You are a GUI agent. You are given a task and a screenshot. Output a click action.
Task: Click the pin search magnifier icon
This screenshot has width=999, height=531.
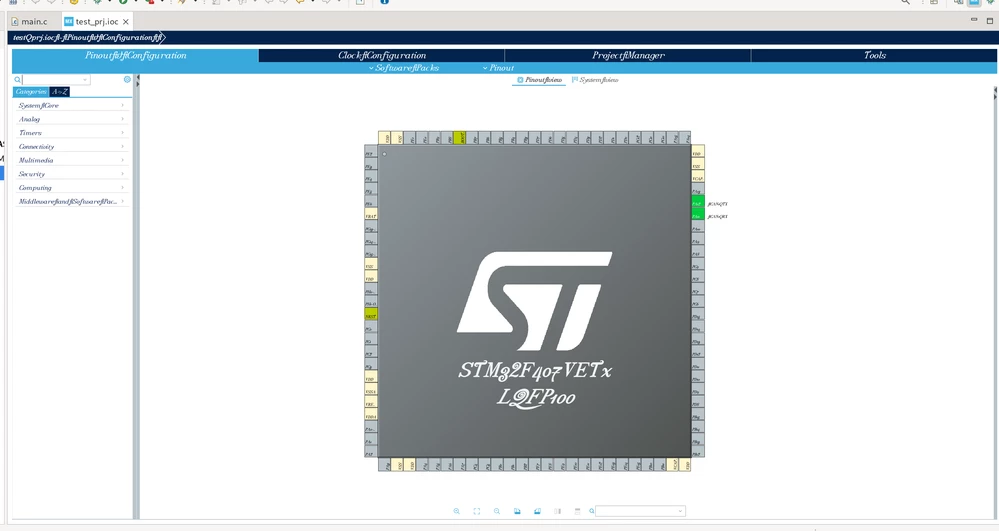point(592,511)
